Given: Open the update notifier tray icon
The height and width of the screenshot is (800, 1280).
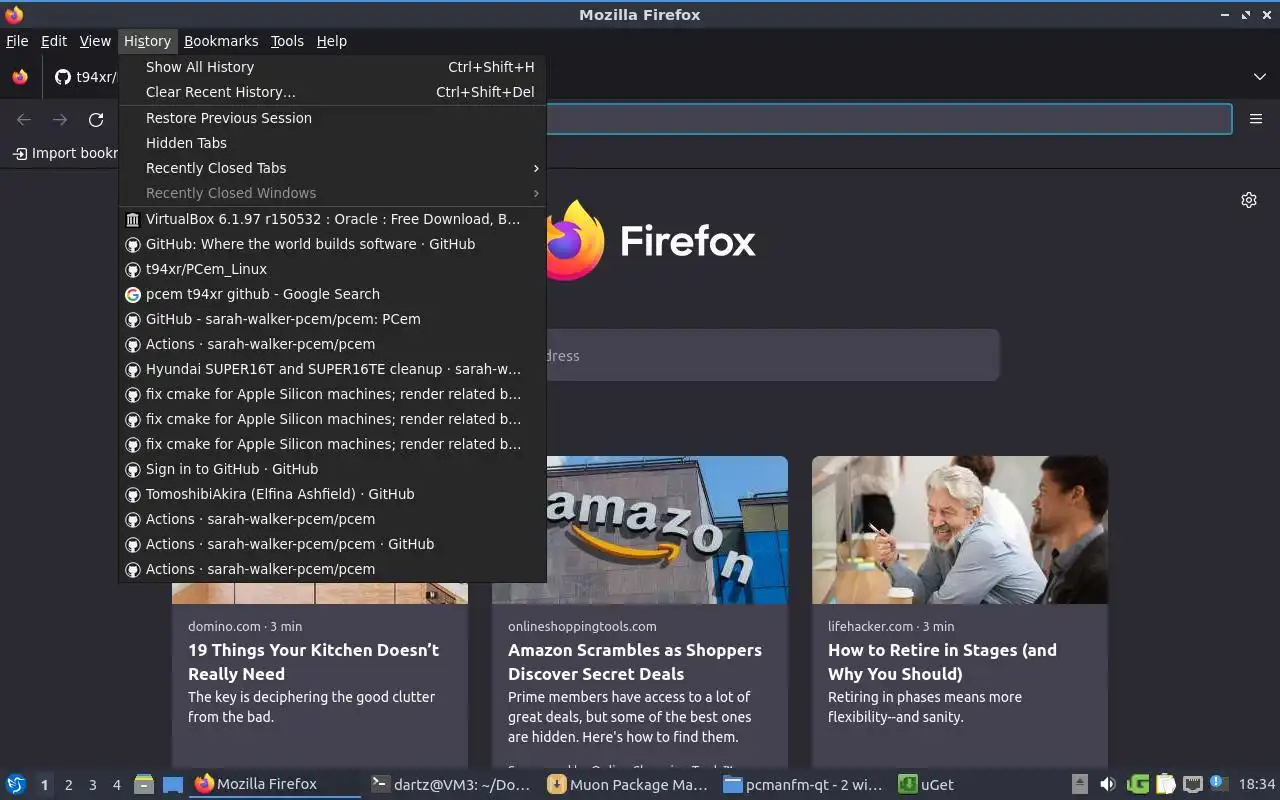Looking at the screenshot, I should (1218, 783).
